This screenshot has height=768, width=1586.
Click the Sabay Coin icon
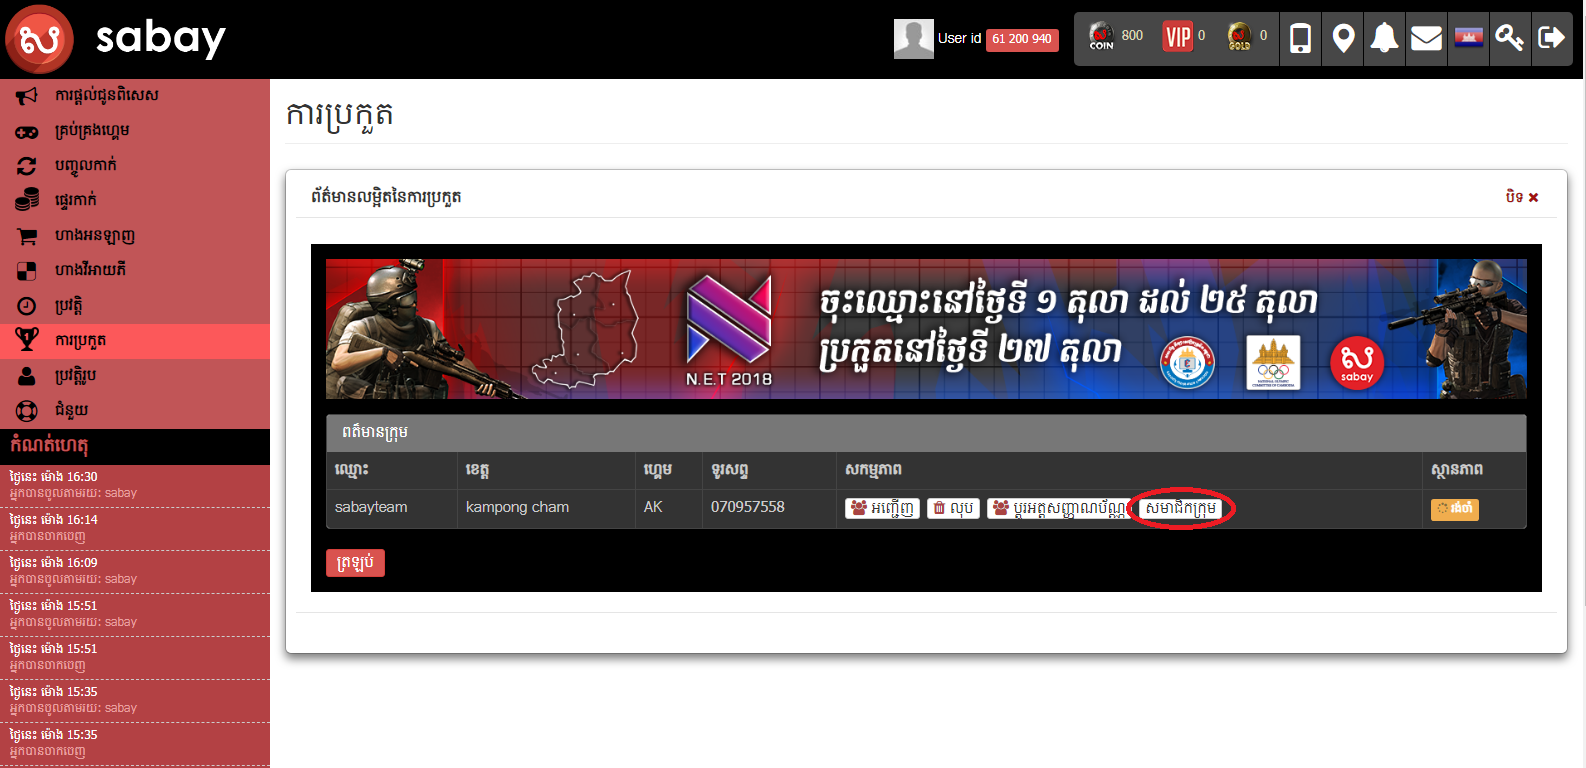(1101, 37)
